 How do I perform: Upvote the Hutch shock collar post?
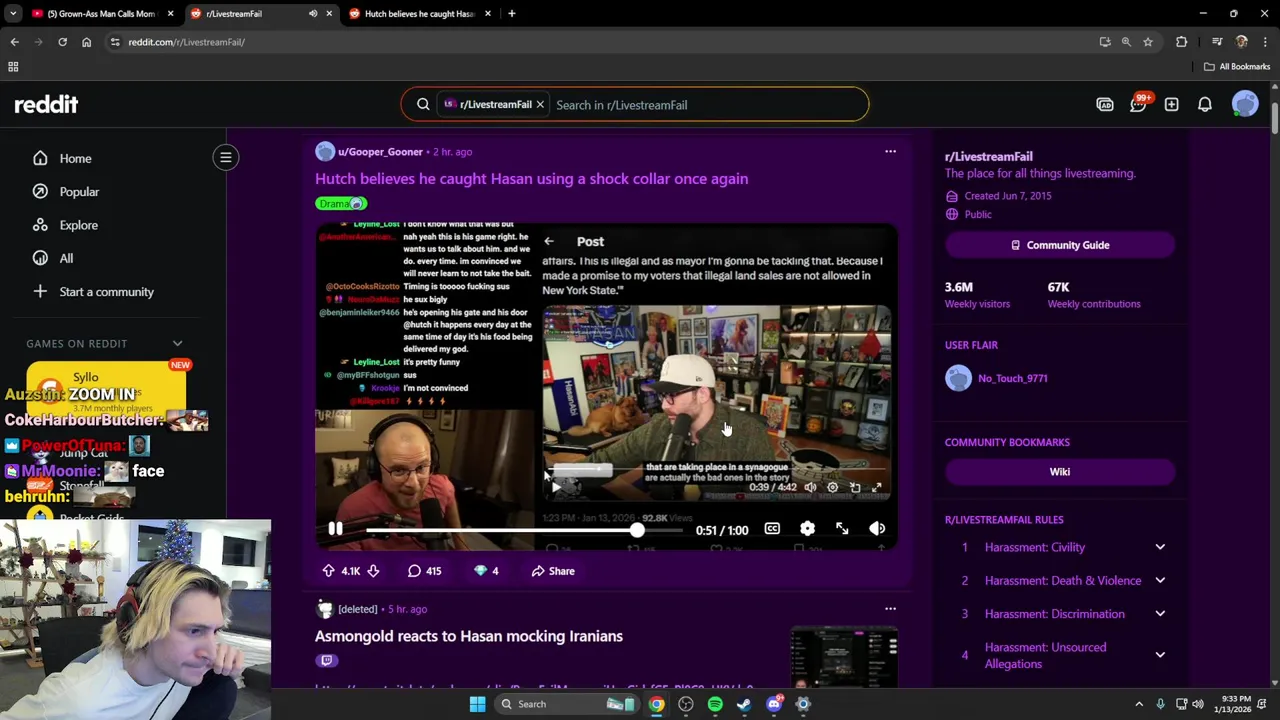pos(328,571)
